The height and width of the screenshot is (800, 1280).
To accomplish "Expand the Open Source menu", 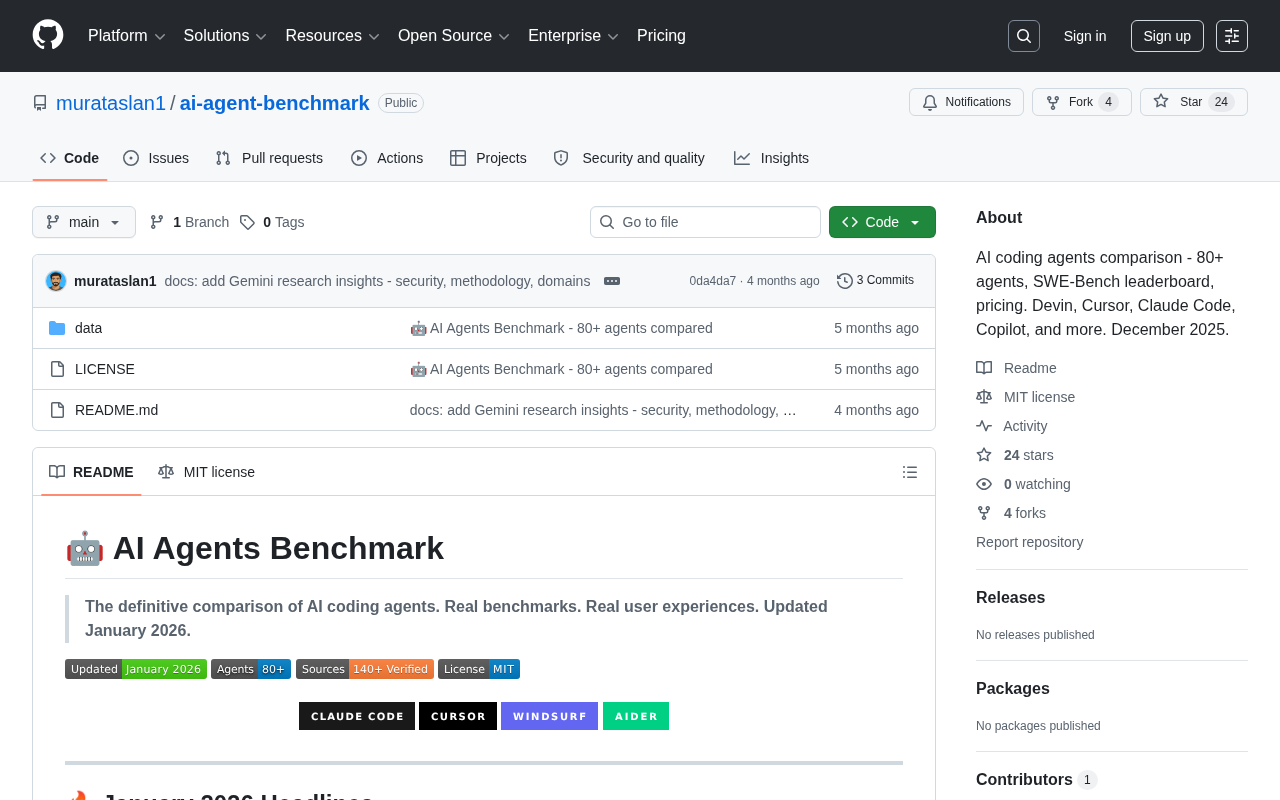I will click(454, 36).
